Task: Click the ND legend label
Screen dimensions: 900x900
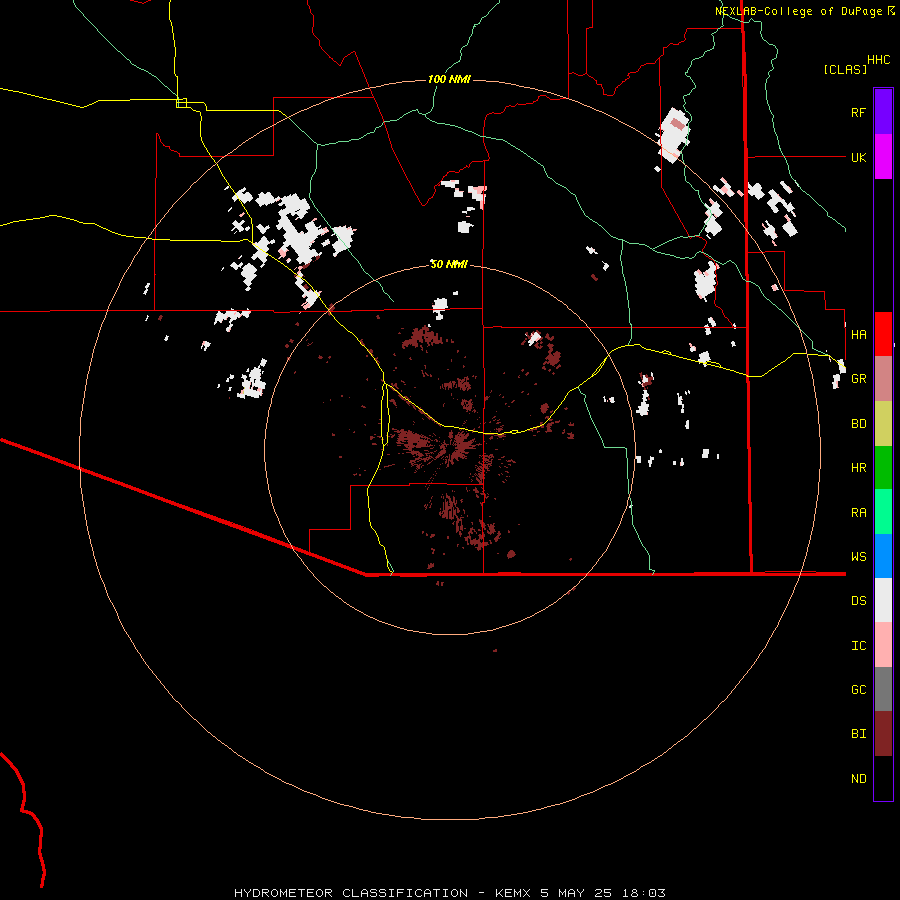Action: tap(858, 778)
